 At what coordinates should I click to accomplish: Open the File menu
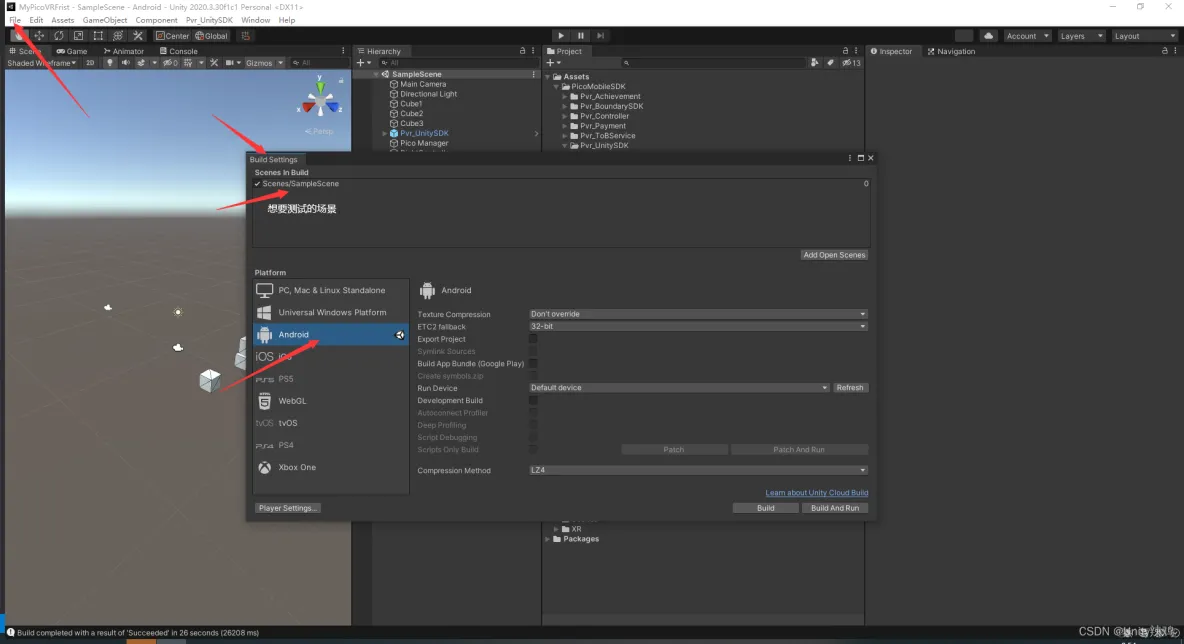click(x=14, y=20)
